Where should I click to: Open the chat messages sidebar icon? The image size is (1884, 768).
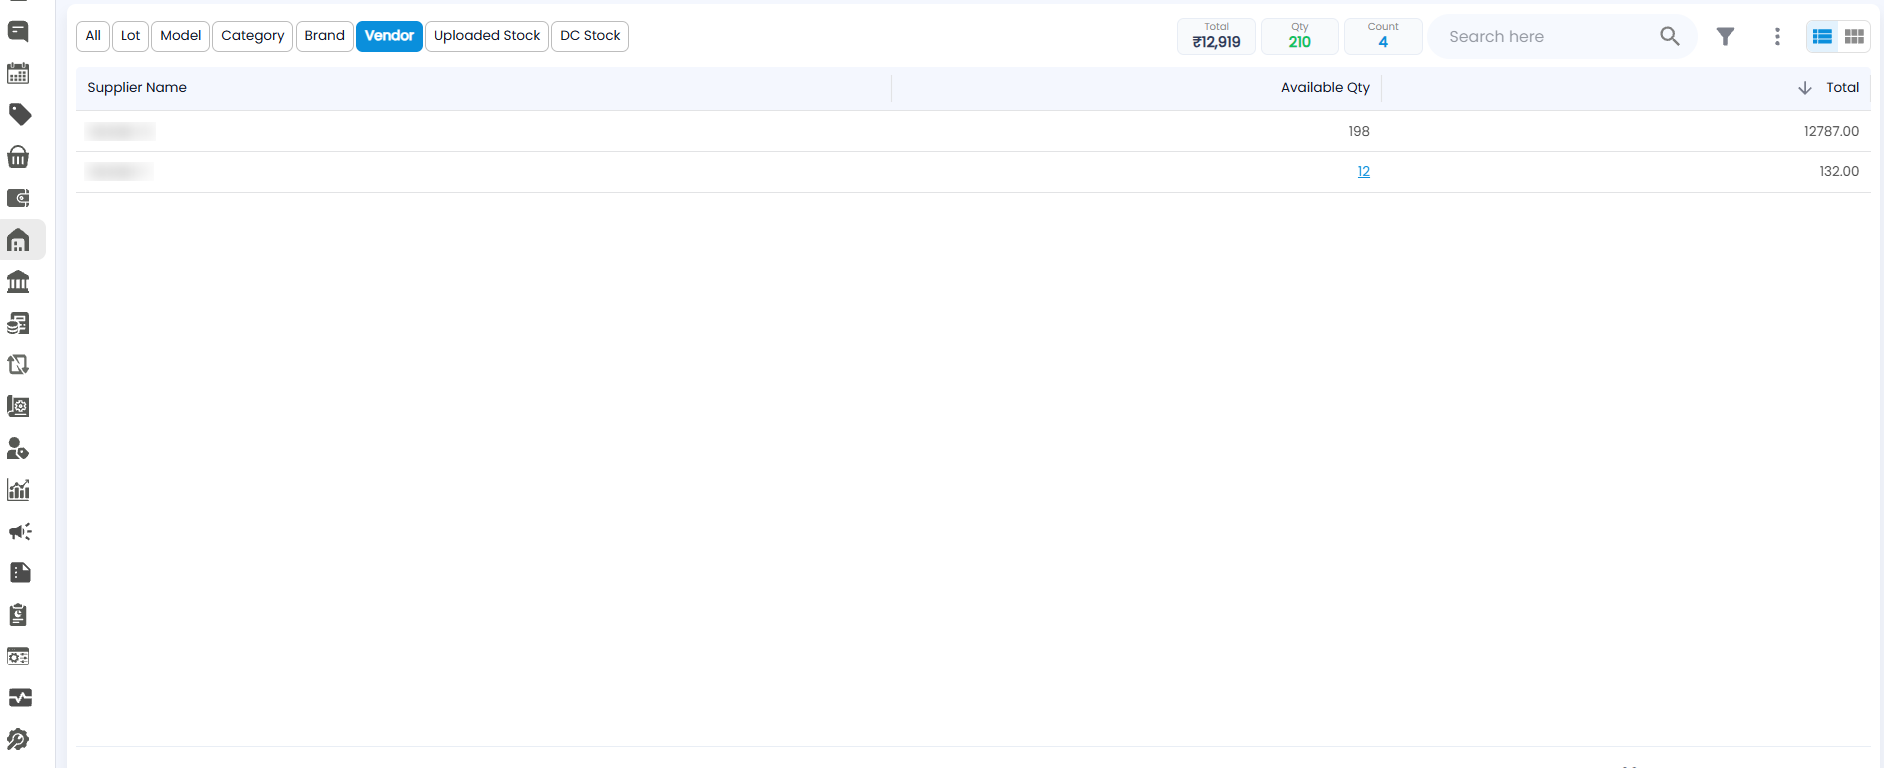point(18,32)
